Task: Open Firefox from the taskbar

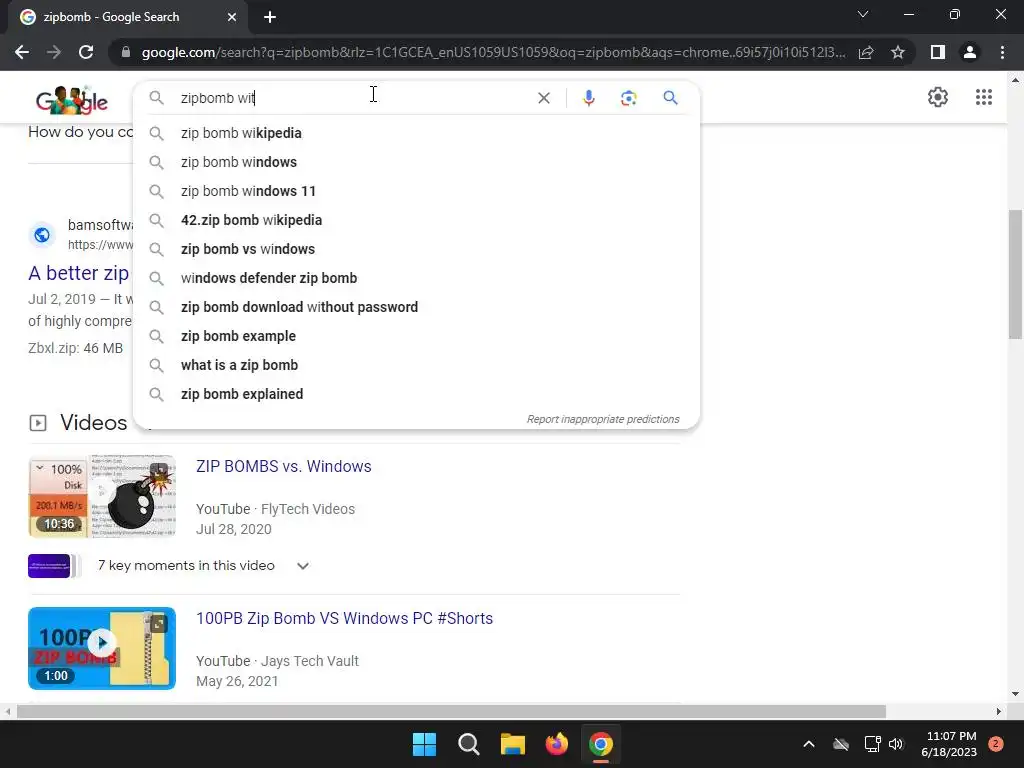Action: [556, 744]
